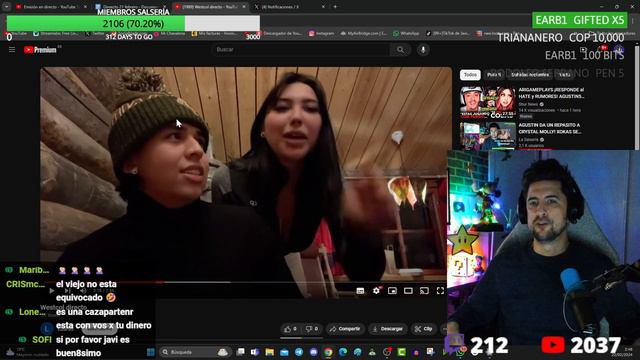Image resolution: width=640 pixels, height=360 pixels.
Task: Open the YouTube hamburger guide menu
Action: click(x=12, y=49)
